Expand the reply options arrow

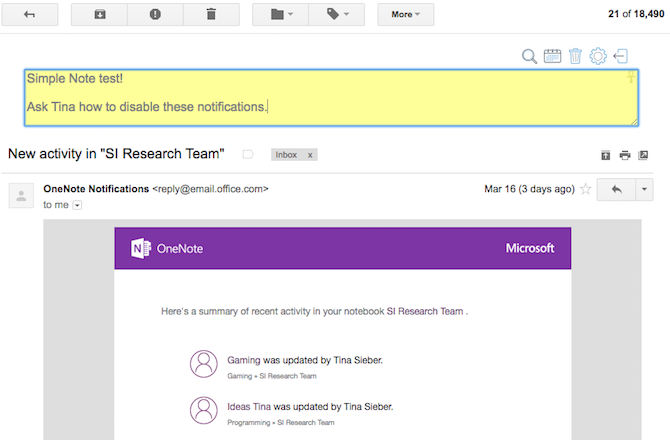tap(644, 189)
